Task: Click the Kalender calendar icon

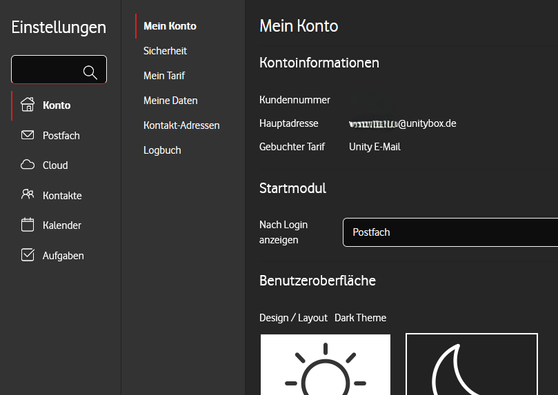Action: [27, 225]
